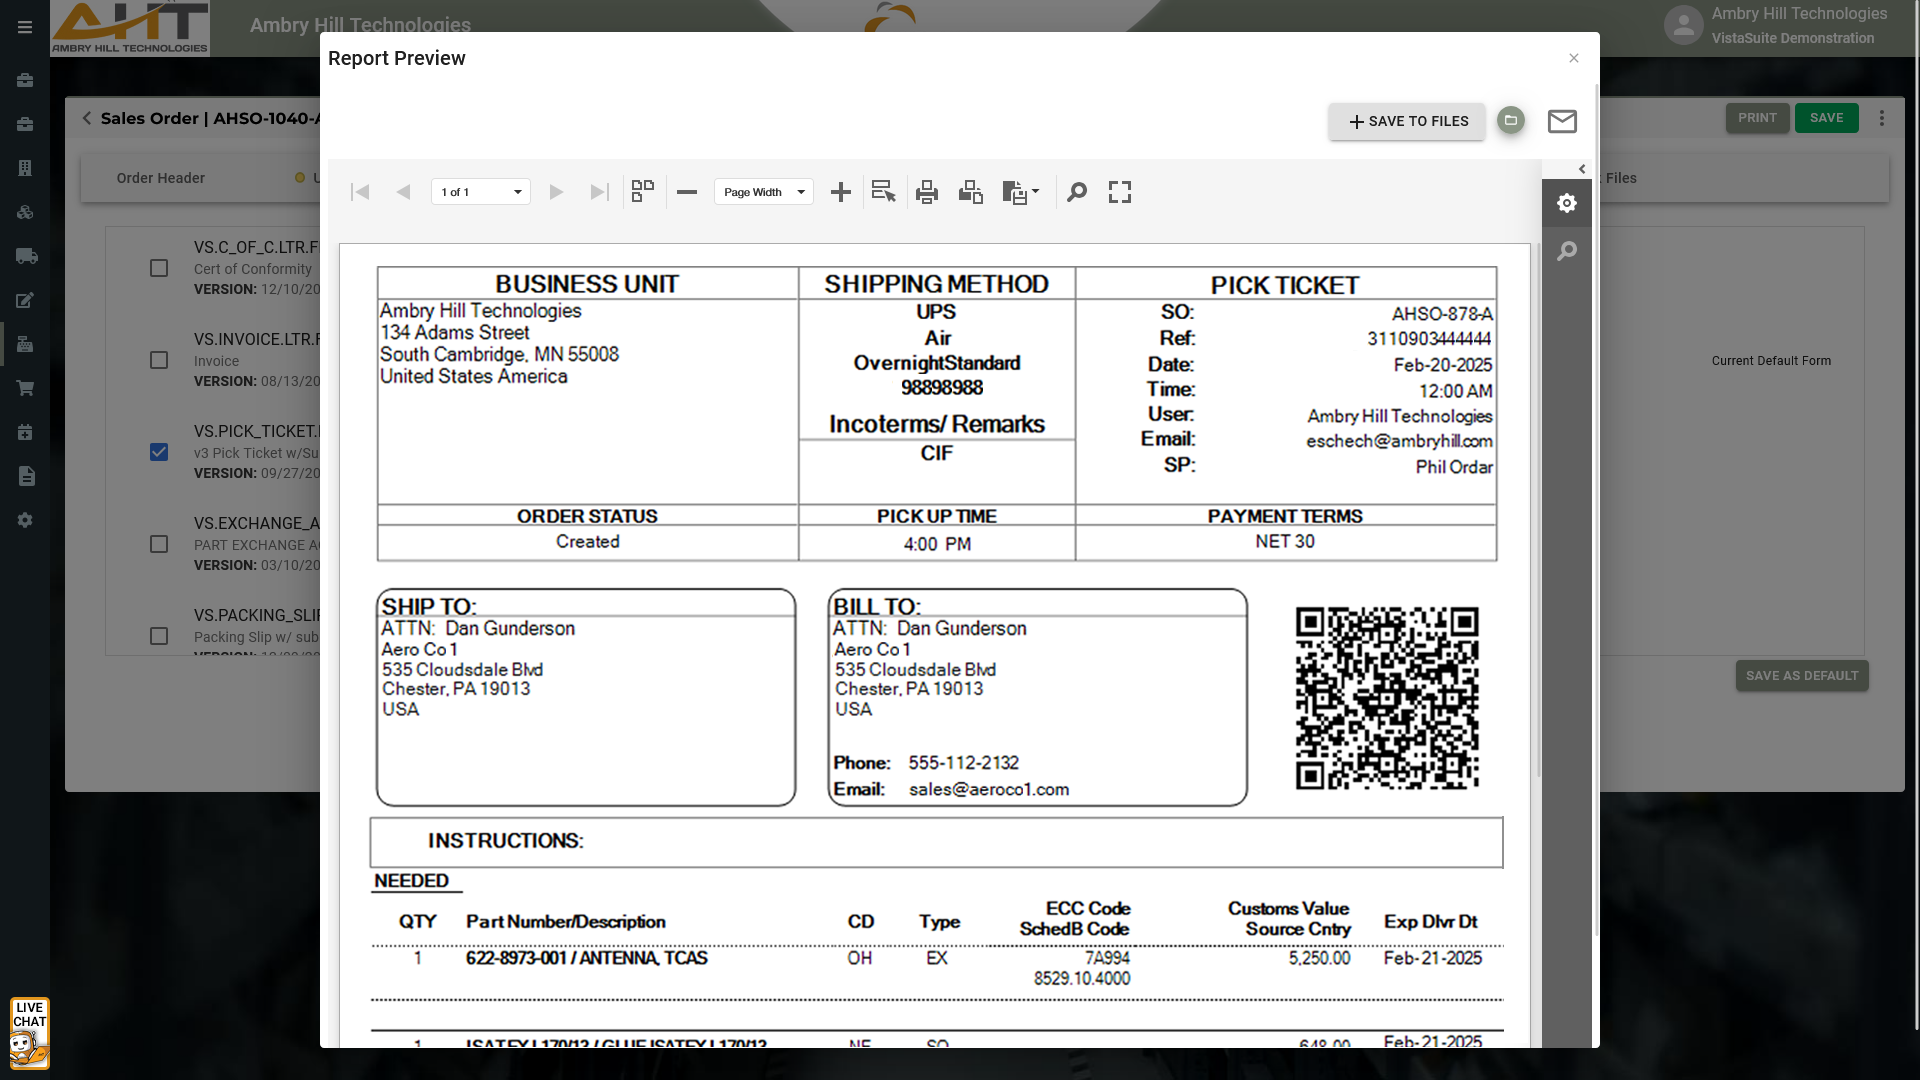This screenshot has height=1080, width=1920.
Task: Check the VS.C_OF_C.LTR Cert of Conformity box
Action: pos(159,268)
